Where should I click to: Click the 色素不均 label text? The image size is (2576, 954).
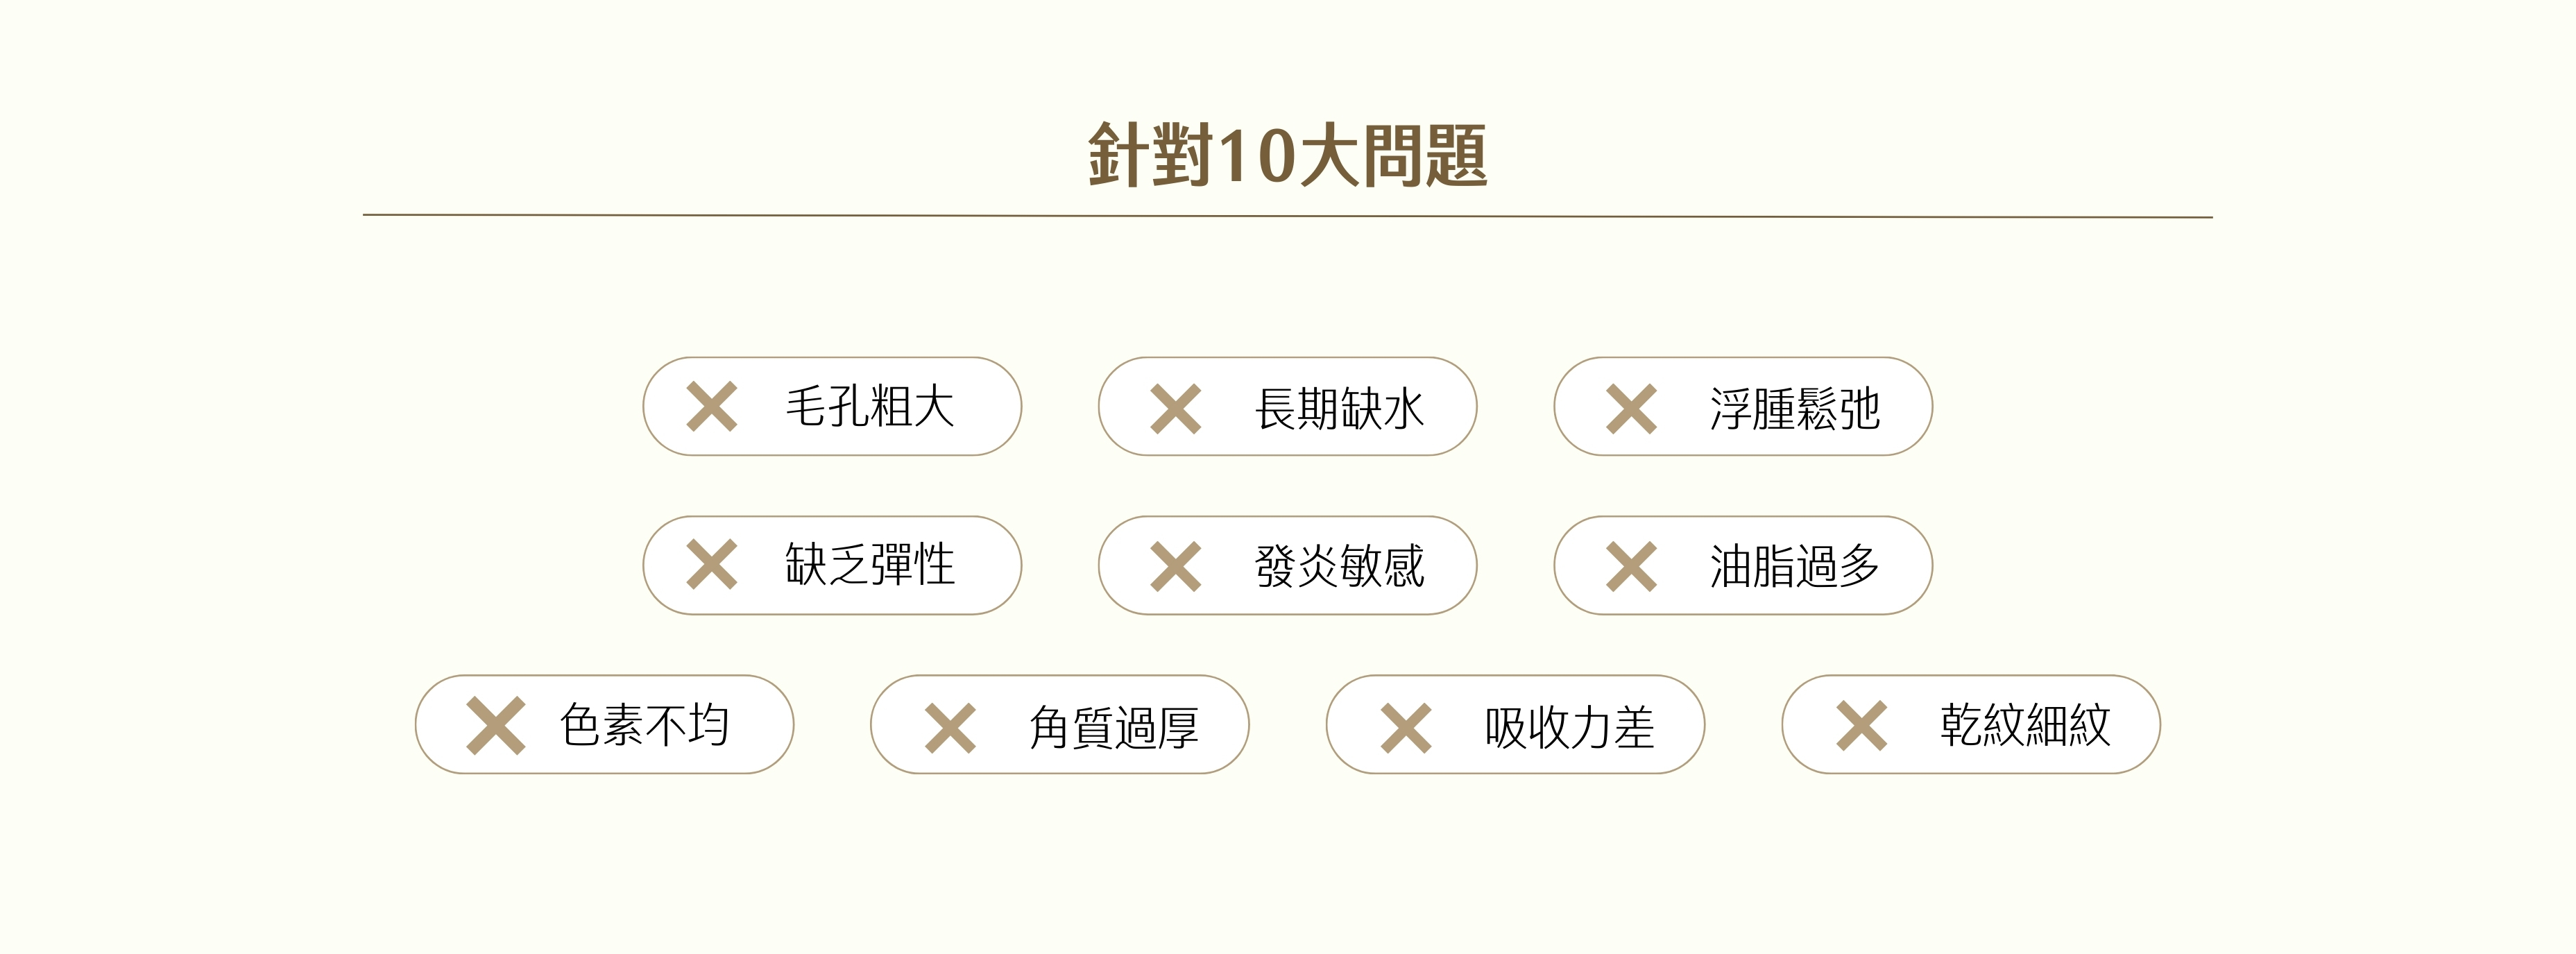pos(644,725)
